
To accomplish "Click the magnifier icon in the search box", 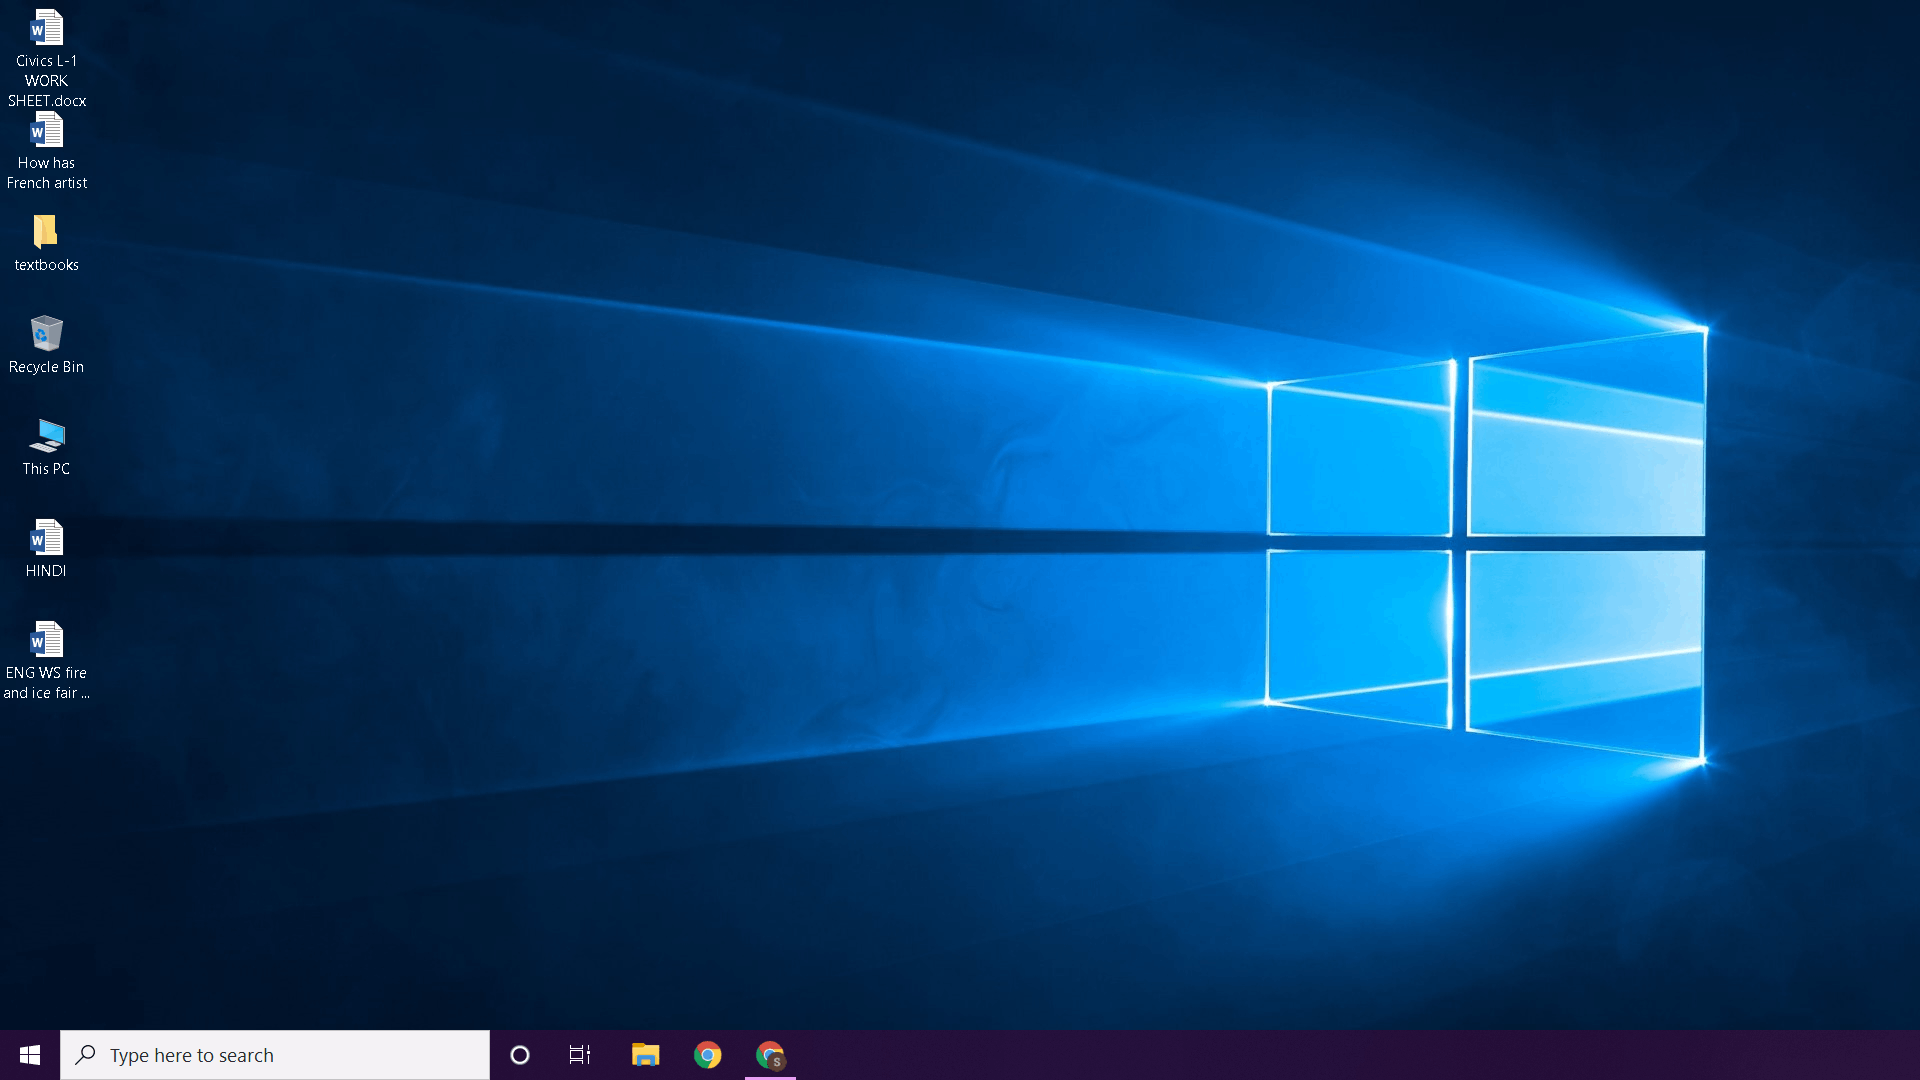I will (86, 1055).
